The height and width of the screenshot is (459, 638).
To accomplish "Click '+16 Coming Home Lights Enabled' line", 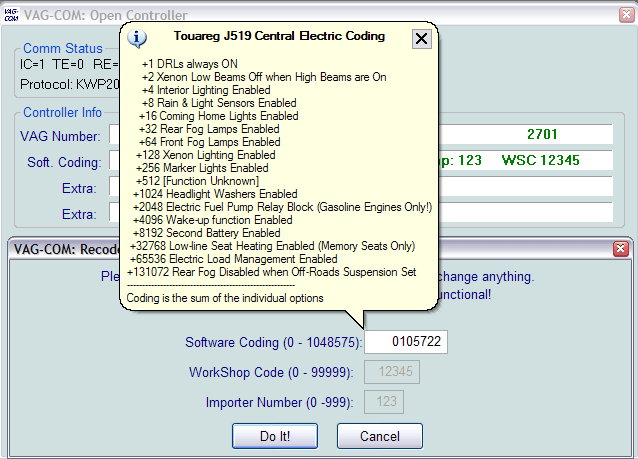I will click(x=218, y=116).
